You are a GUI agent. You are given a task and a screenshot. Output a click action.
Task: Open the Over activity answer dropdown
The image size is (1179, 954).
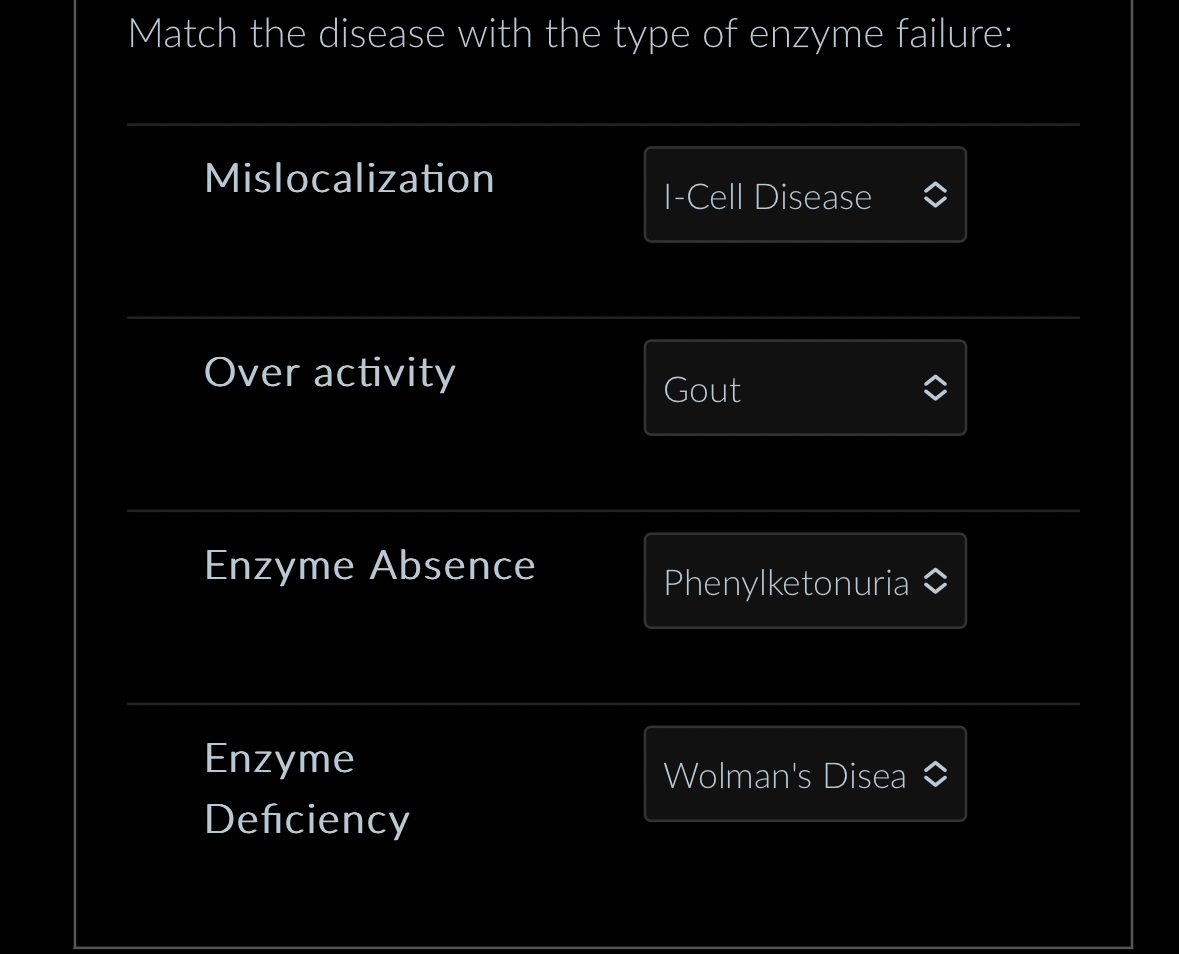click(x=805, y=388)
